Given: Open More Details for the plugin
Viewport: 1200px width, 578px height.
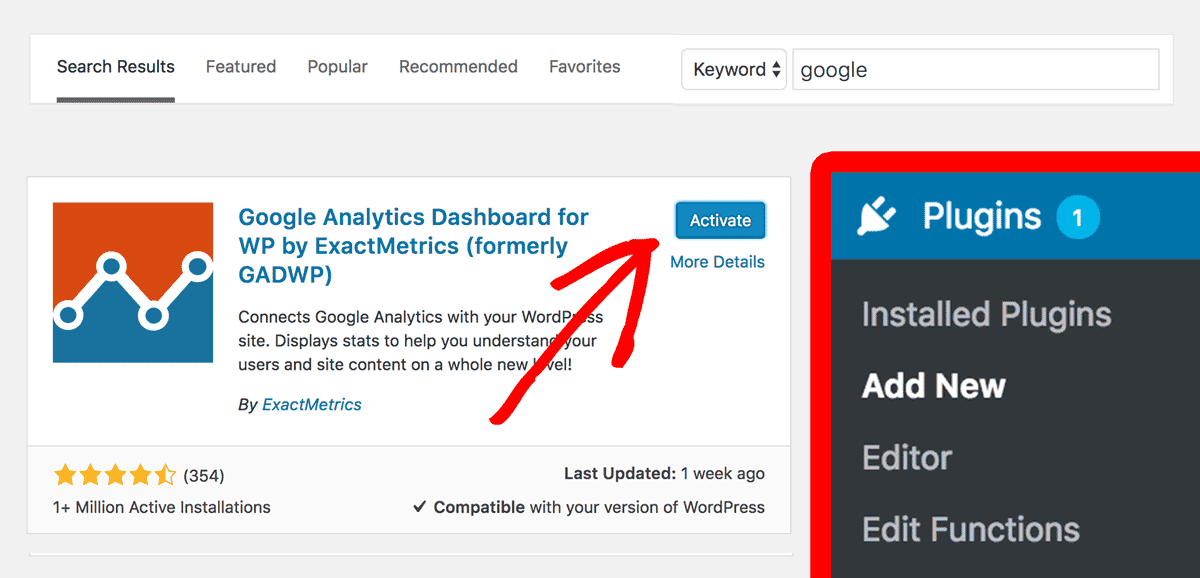Looking at the screenshot, I should [x=717, y=262].
